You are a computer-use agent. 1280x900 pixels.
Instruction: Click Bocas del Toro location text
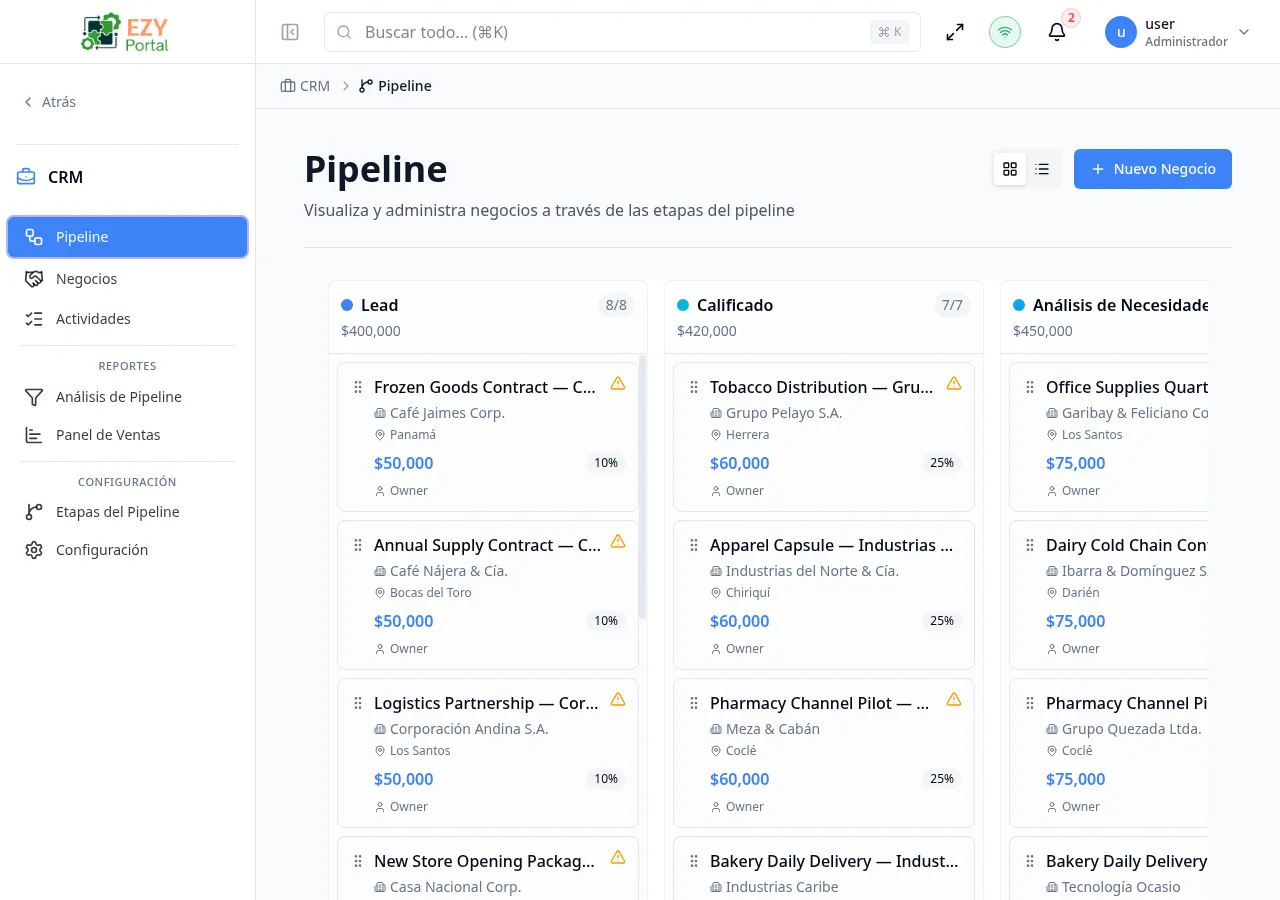tap(431, 593)
